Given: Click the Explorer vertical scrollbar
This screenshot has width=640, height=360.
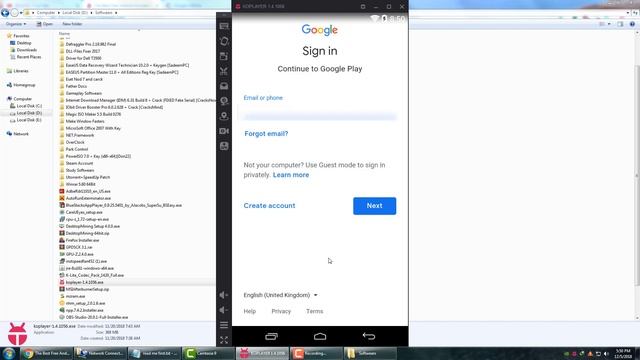Looking at the screenshot, I should (637, 176).
